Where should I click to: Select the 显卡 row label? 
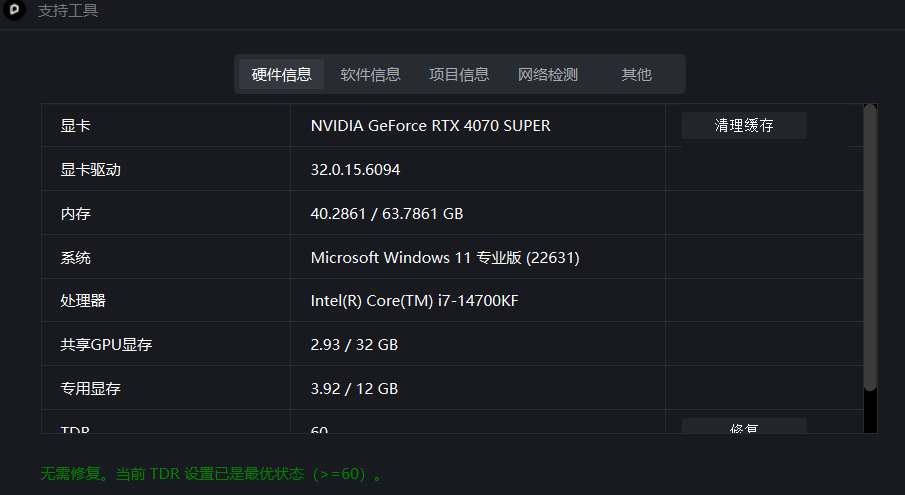coord(76,126)
